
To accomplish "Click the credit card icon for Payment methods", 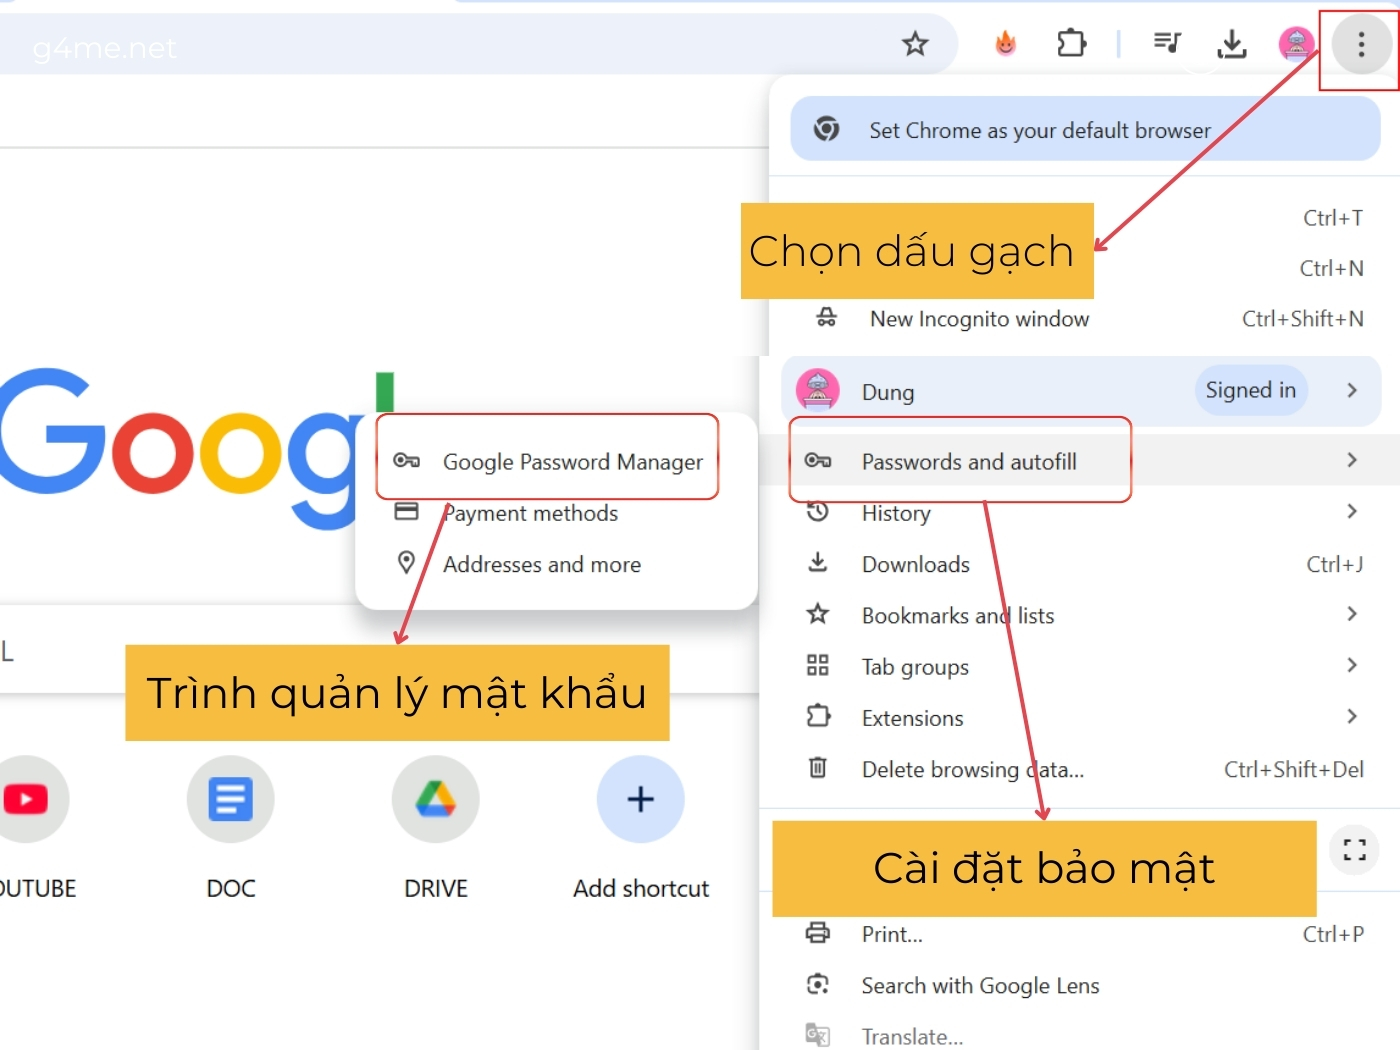I will [406, 512].
